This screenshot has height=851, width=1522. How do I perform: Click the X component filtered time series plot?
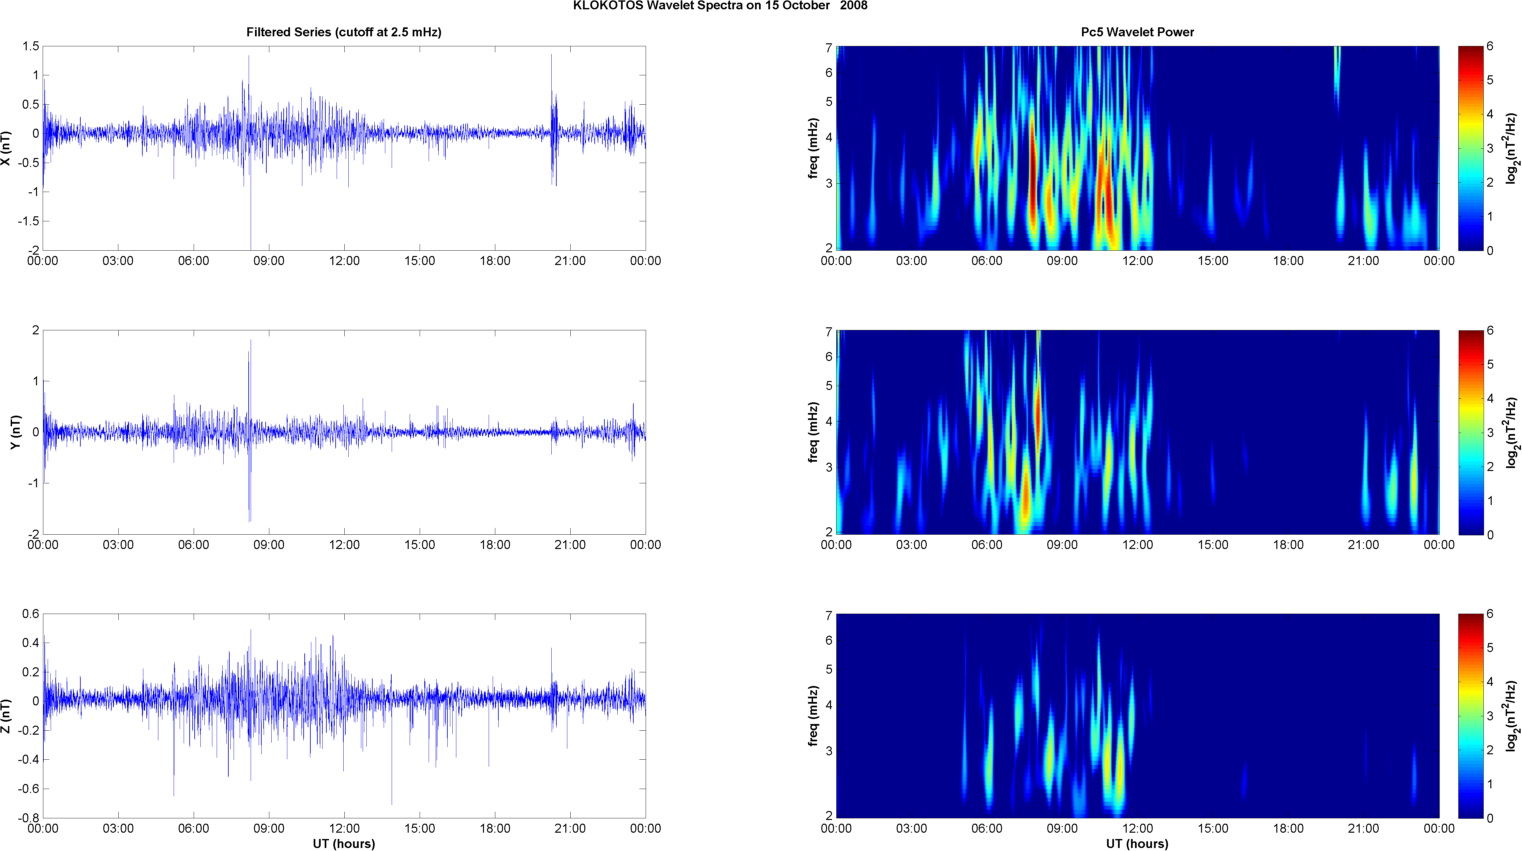click(344, 148)
